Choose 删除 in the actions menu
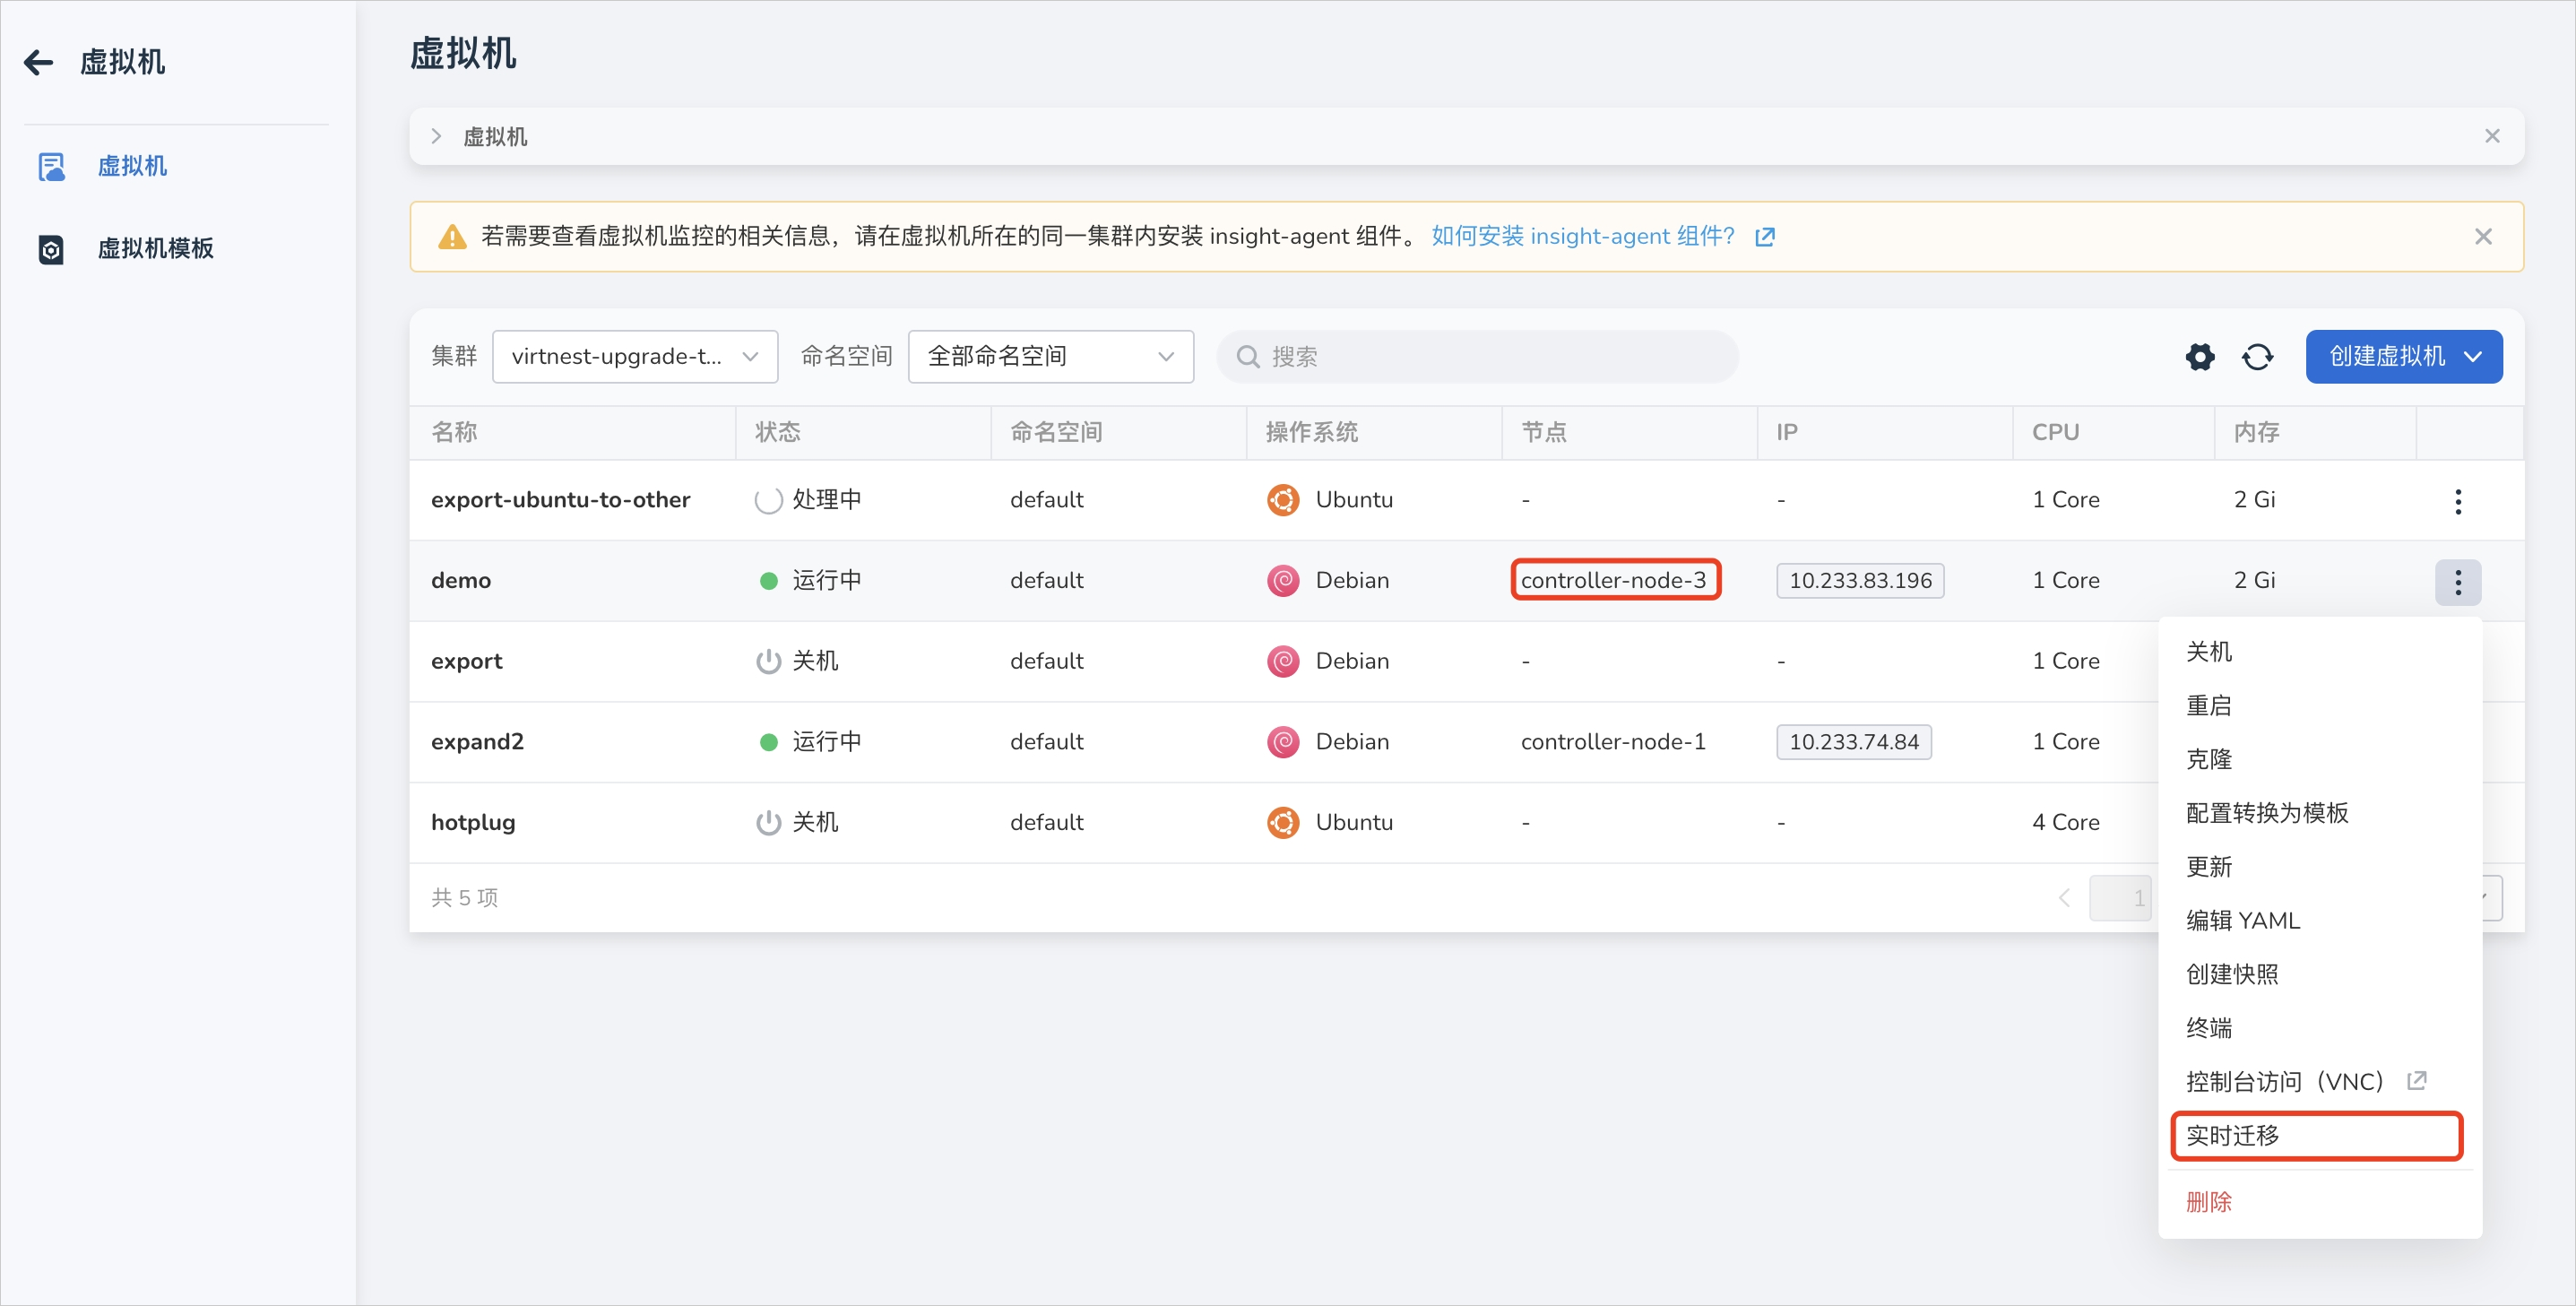Screen dimensions: 2576x1306 pyautogui.click(x=2319, y=1202)
